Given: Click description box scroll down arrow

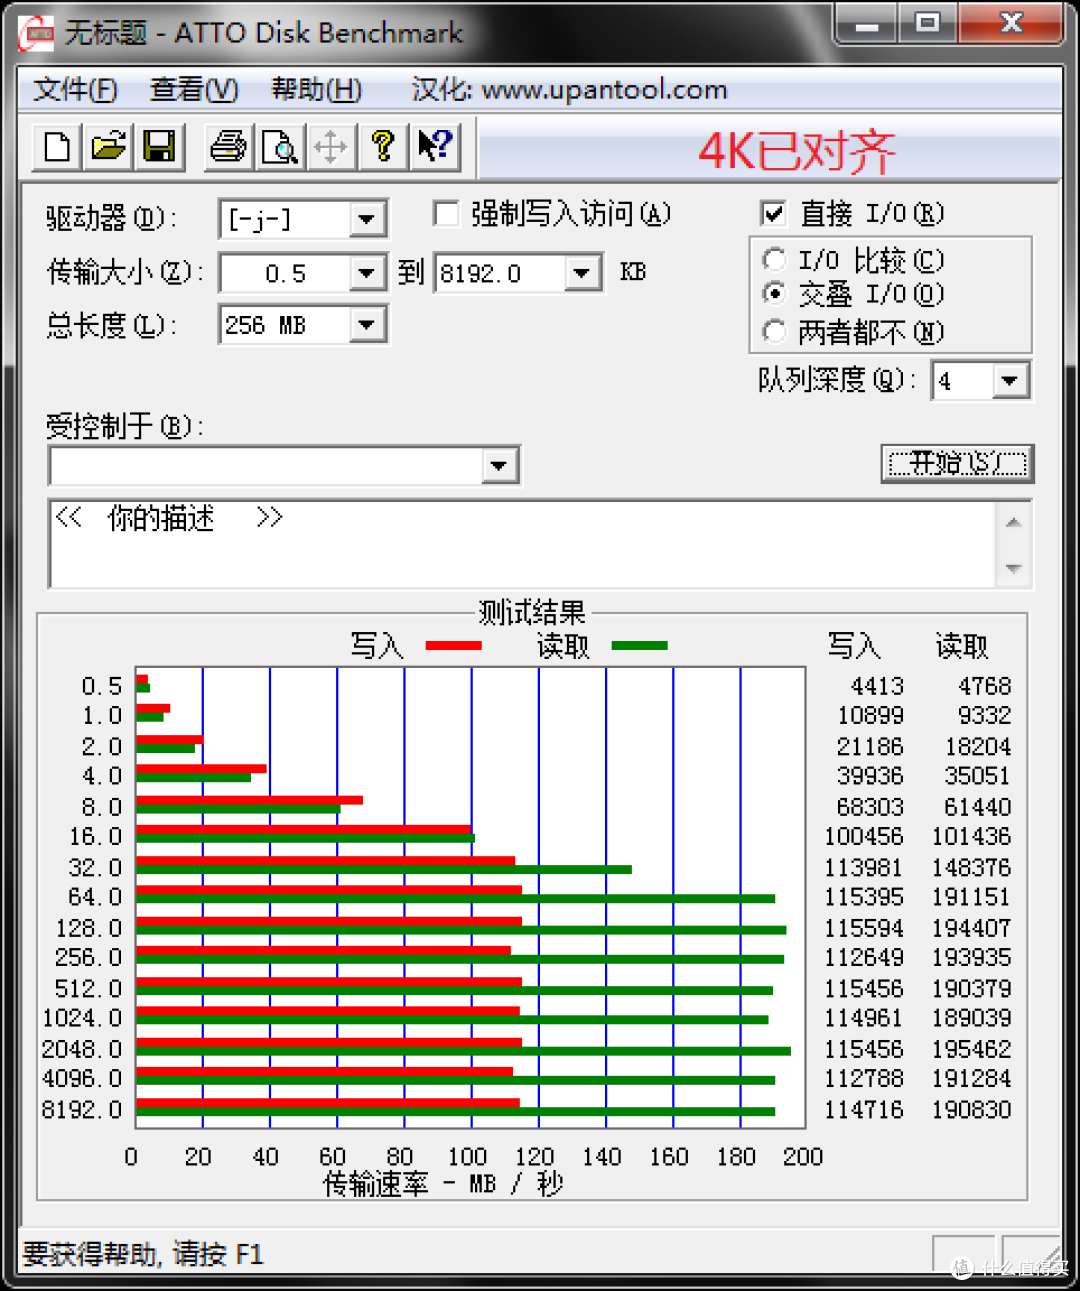Looking at the screenshot, I should 1014,568.
